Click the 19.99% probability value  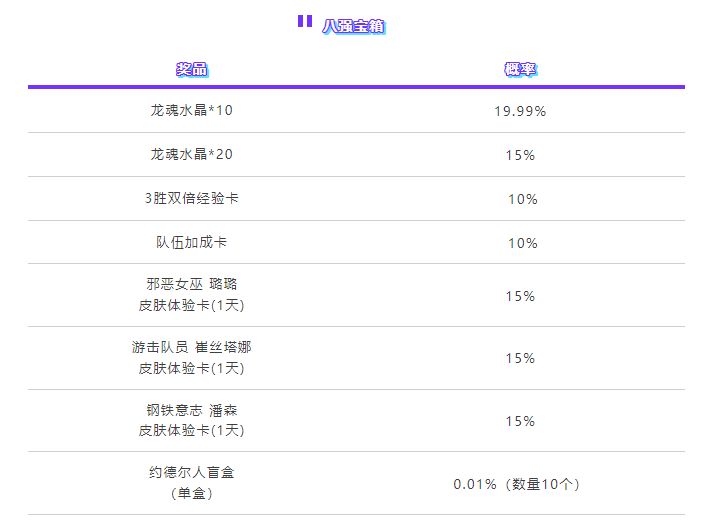520,111
